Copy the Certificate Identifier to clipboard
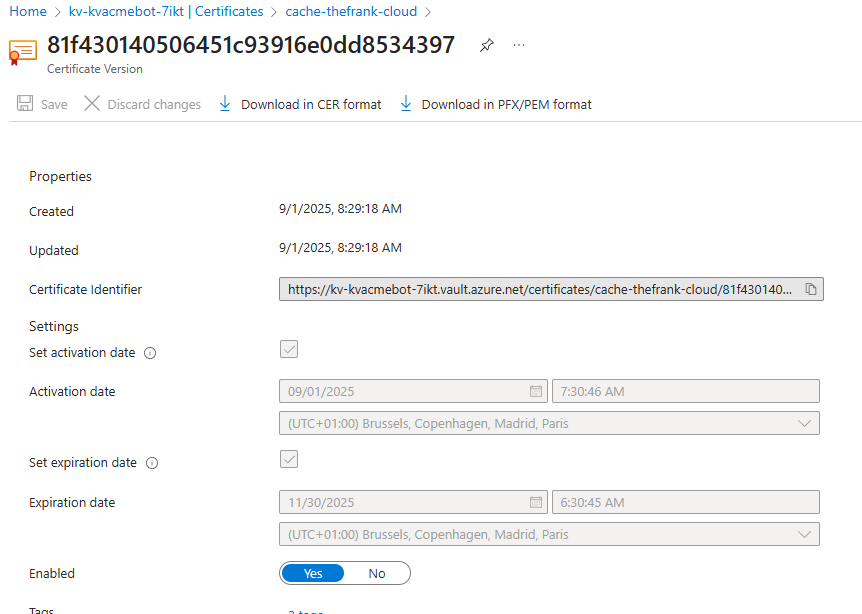Viewport: 862px width, 614px height. [x=811, y=289]
